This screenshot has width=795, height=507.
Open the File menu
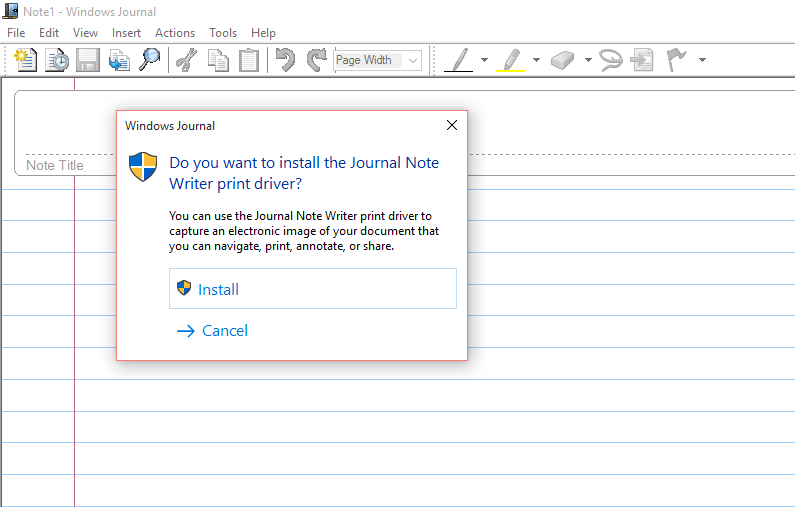pos(16,33)
